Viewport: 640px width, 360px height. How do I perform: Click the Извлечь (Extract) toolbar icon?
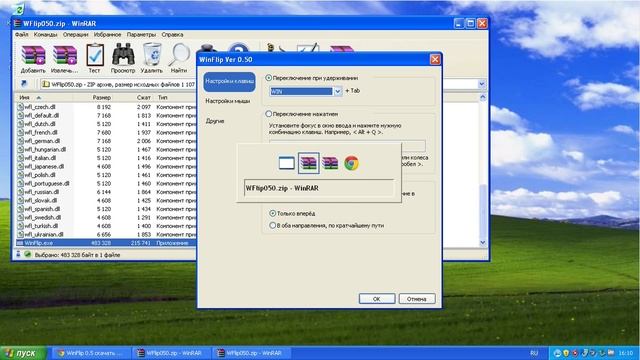coord(64,55)
